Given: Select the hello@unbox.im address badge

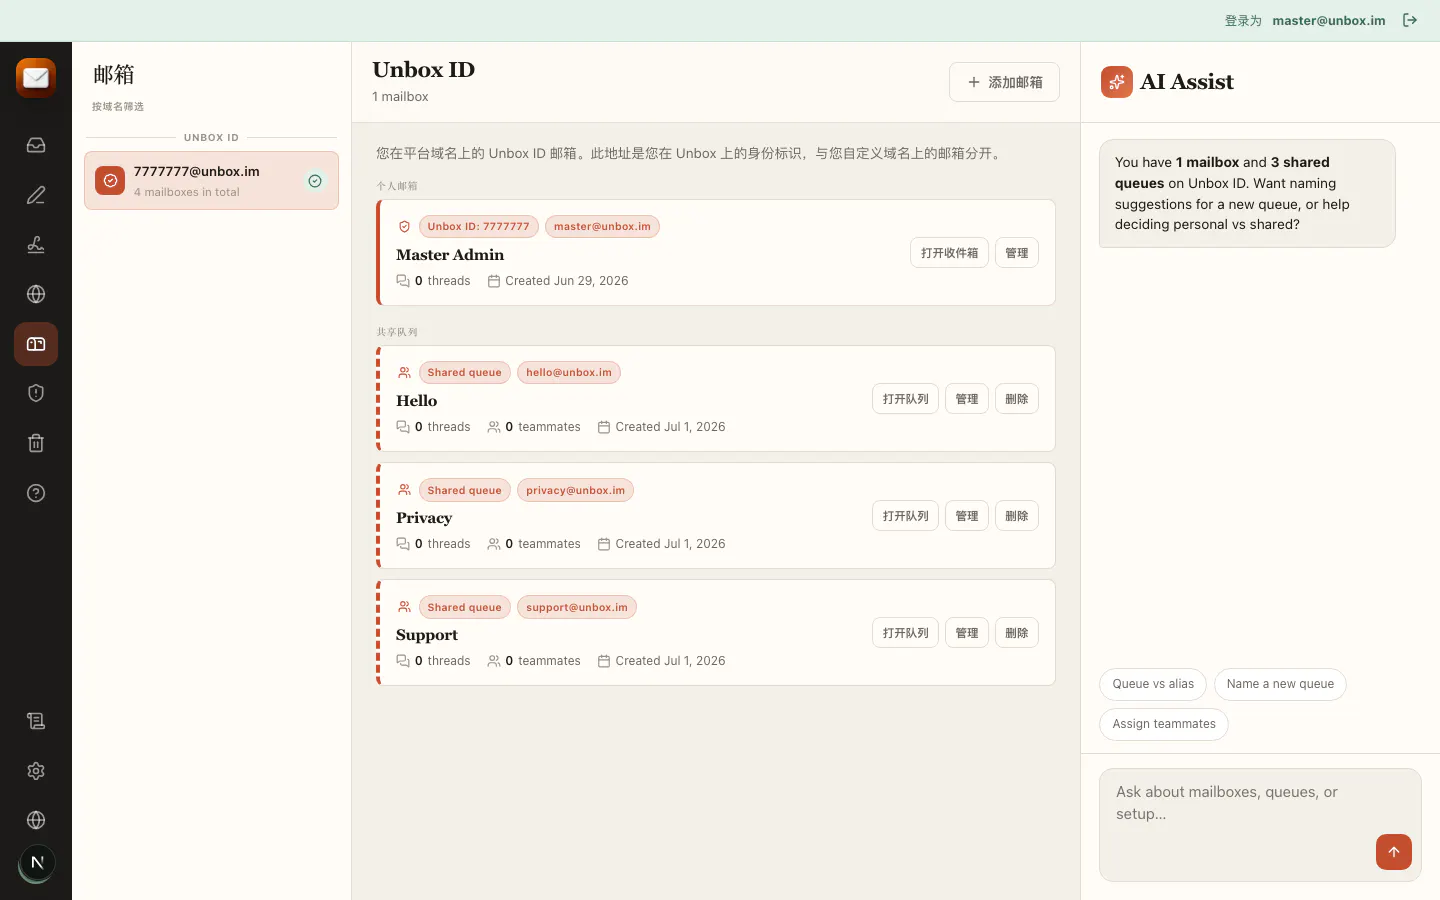Looking at the screenshot, I should coord(569,373).
